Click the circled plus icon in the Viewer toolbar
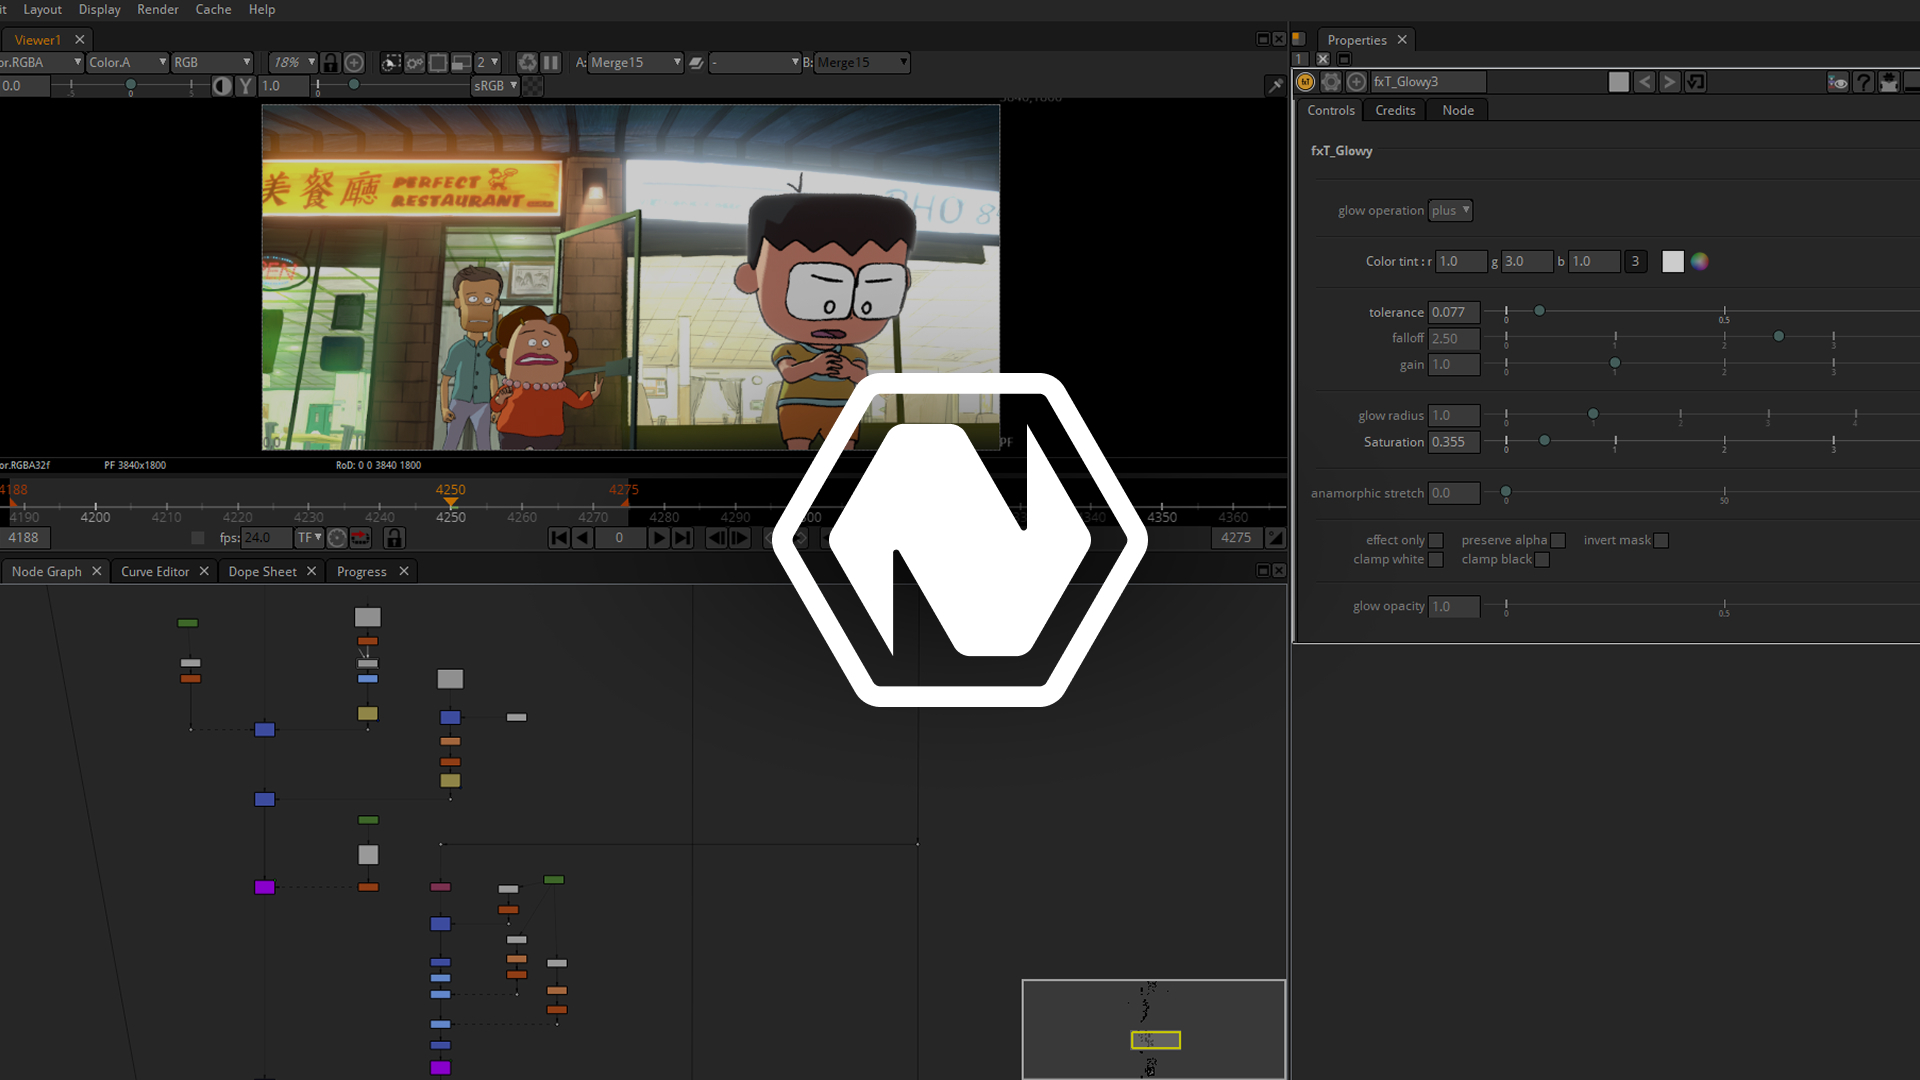Viewport: 1920px width, 1080px height. click(354, 62)
